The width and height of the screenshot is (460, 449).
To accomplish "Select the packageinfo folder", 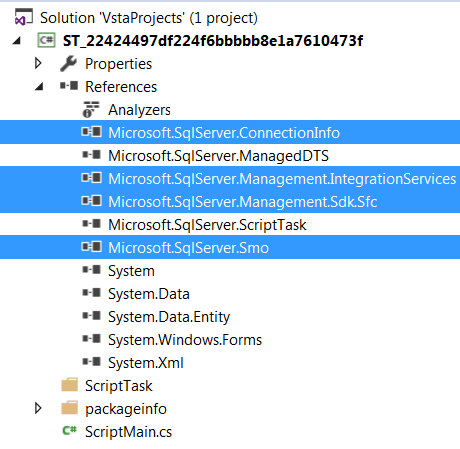I will [x=126, y=409].
